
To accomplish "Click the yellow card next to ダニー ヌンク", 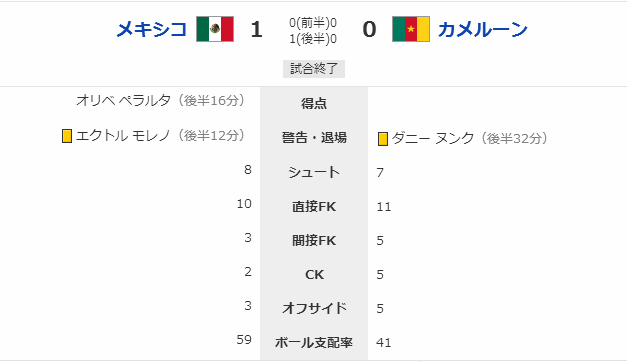I will click(383, 139).
